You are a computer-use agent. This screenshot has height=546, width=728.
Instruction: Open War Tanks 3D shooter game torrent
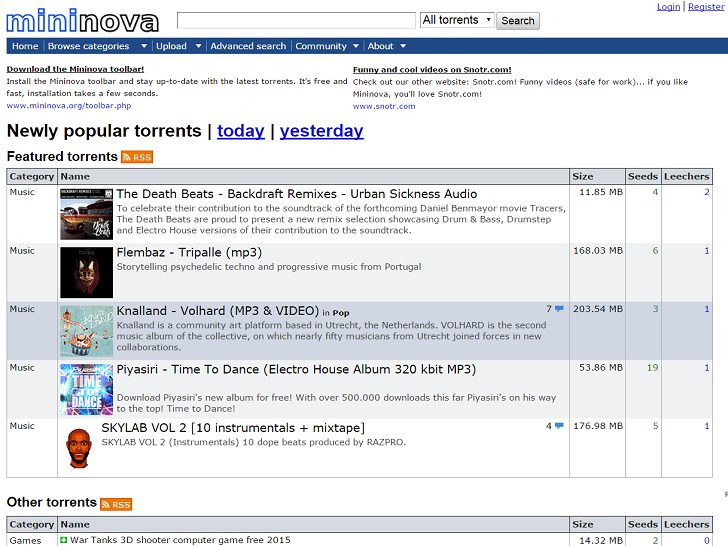pos(180,540)
